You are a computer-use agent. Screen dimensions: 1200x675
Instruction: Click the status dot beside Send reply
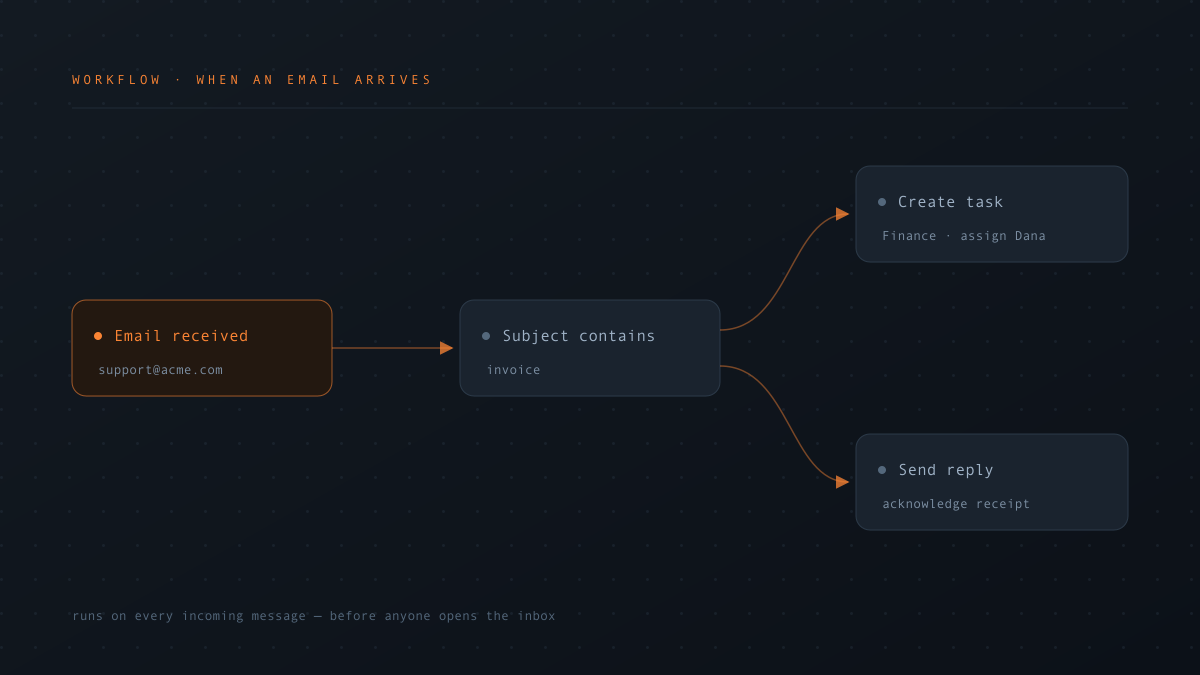[882, 470]
